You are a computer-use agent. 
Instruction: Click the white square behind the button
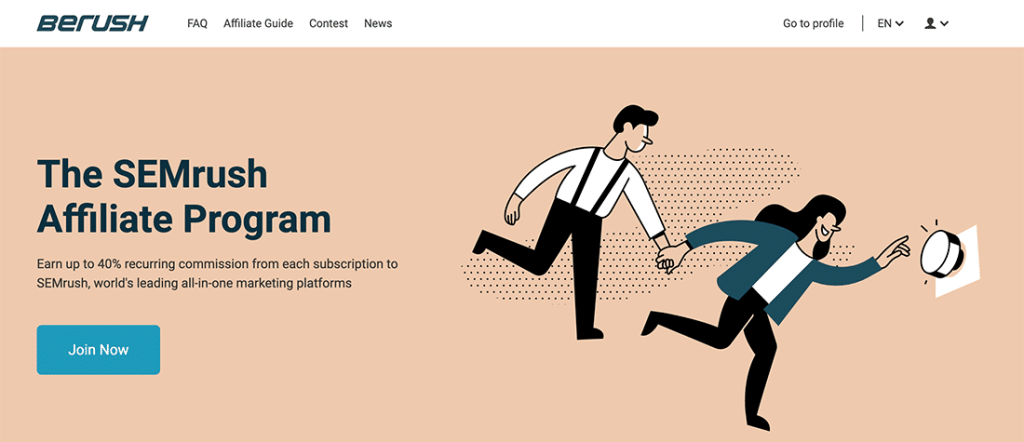tap(957, 261)
